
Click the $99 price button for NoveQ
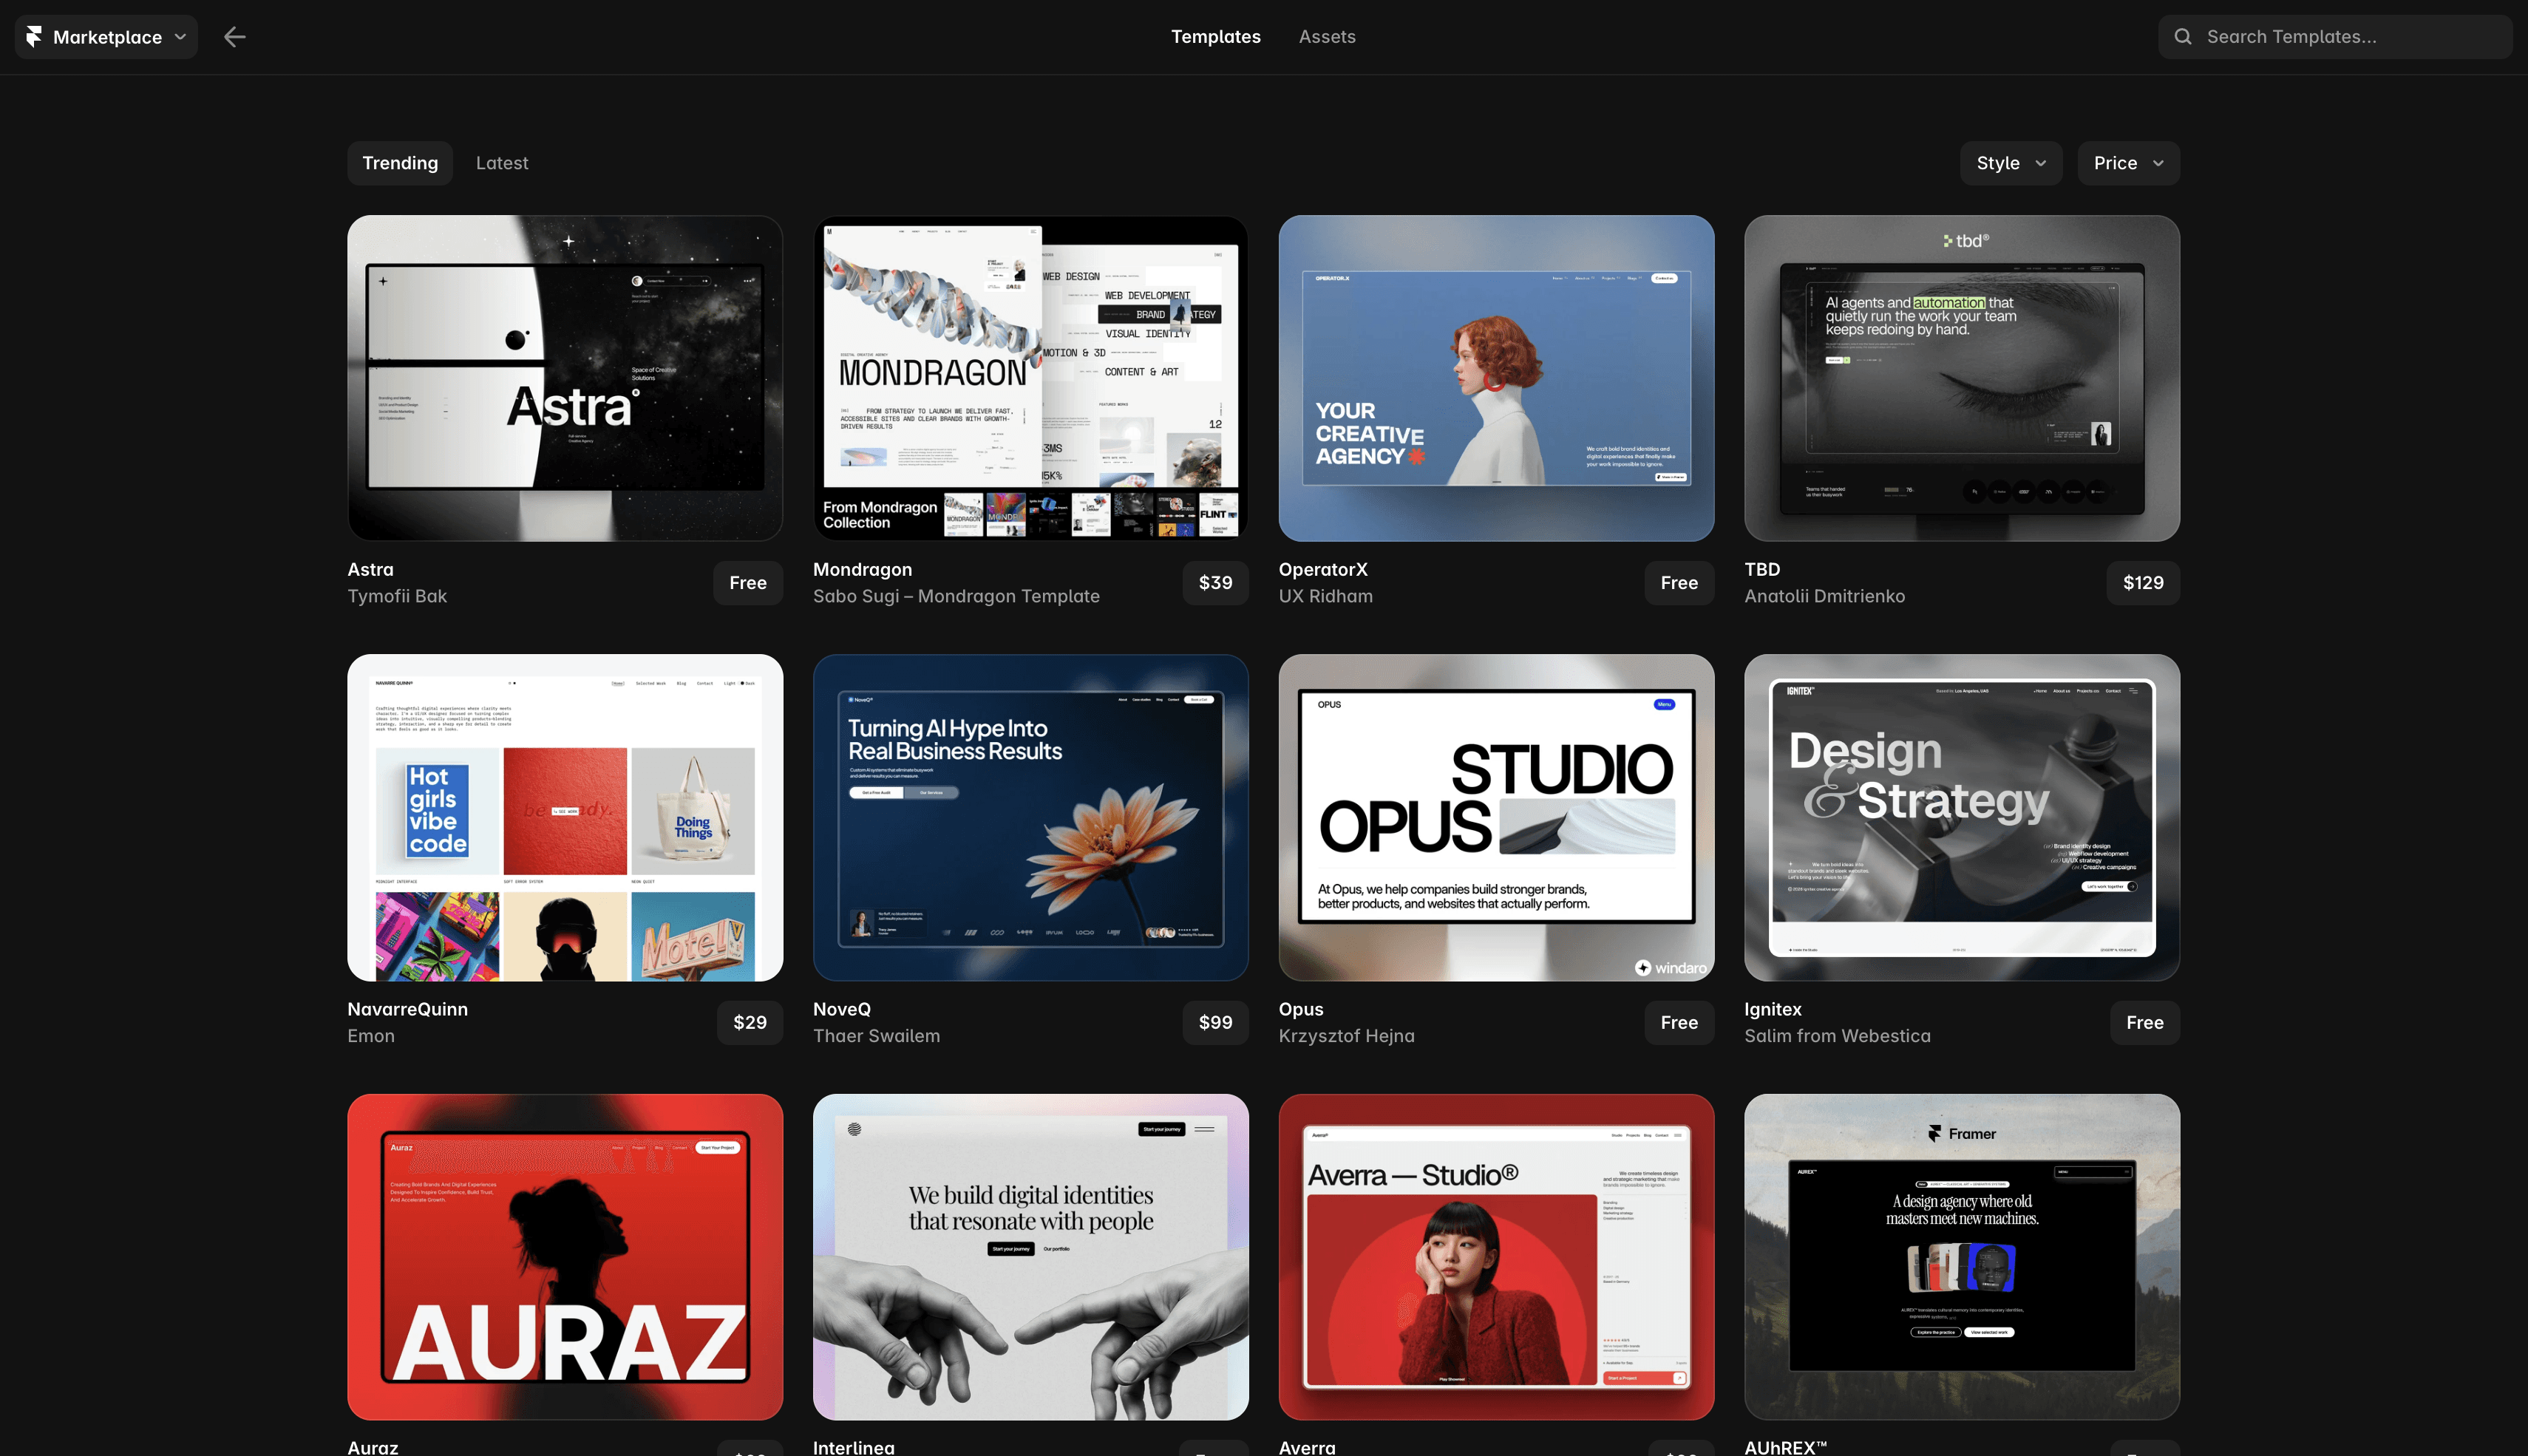(x=1216, y=1023)
